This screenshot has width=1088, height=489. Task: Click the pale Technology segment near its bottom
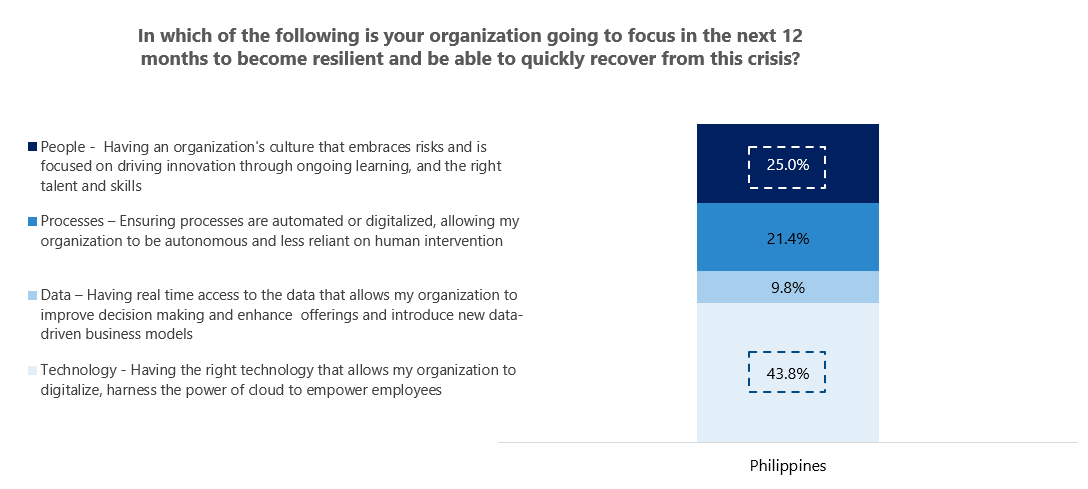coord(788,428)
